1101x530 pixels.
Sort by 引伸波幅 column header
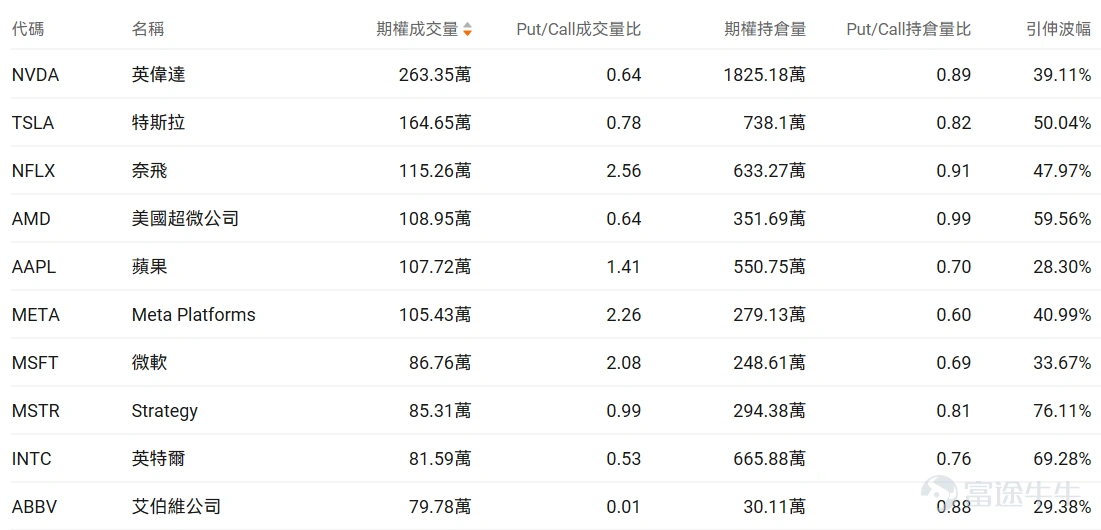click(x=1058, y=29)
